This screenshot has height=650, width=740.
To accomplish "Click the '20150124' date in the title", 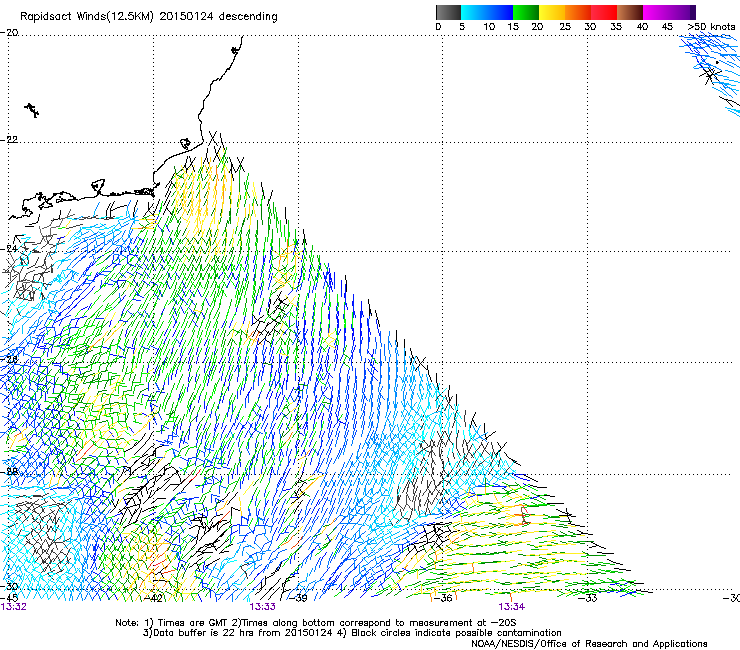I will coord(186,17).
